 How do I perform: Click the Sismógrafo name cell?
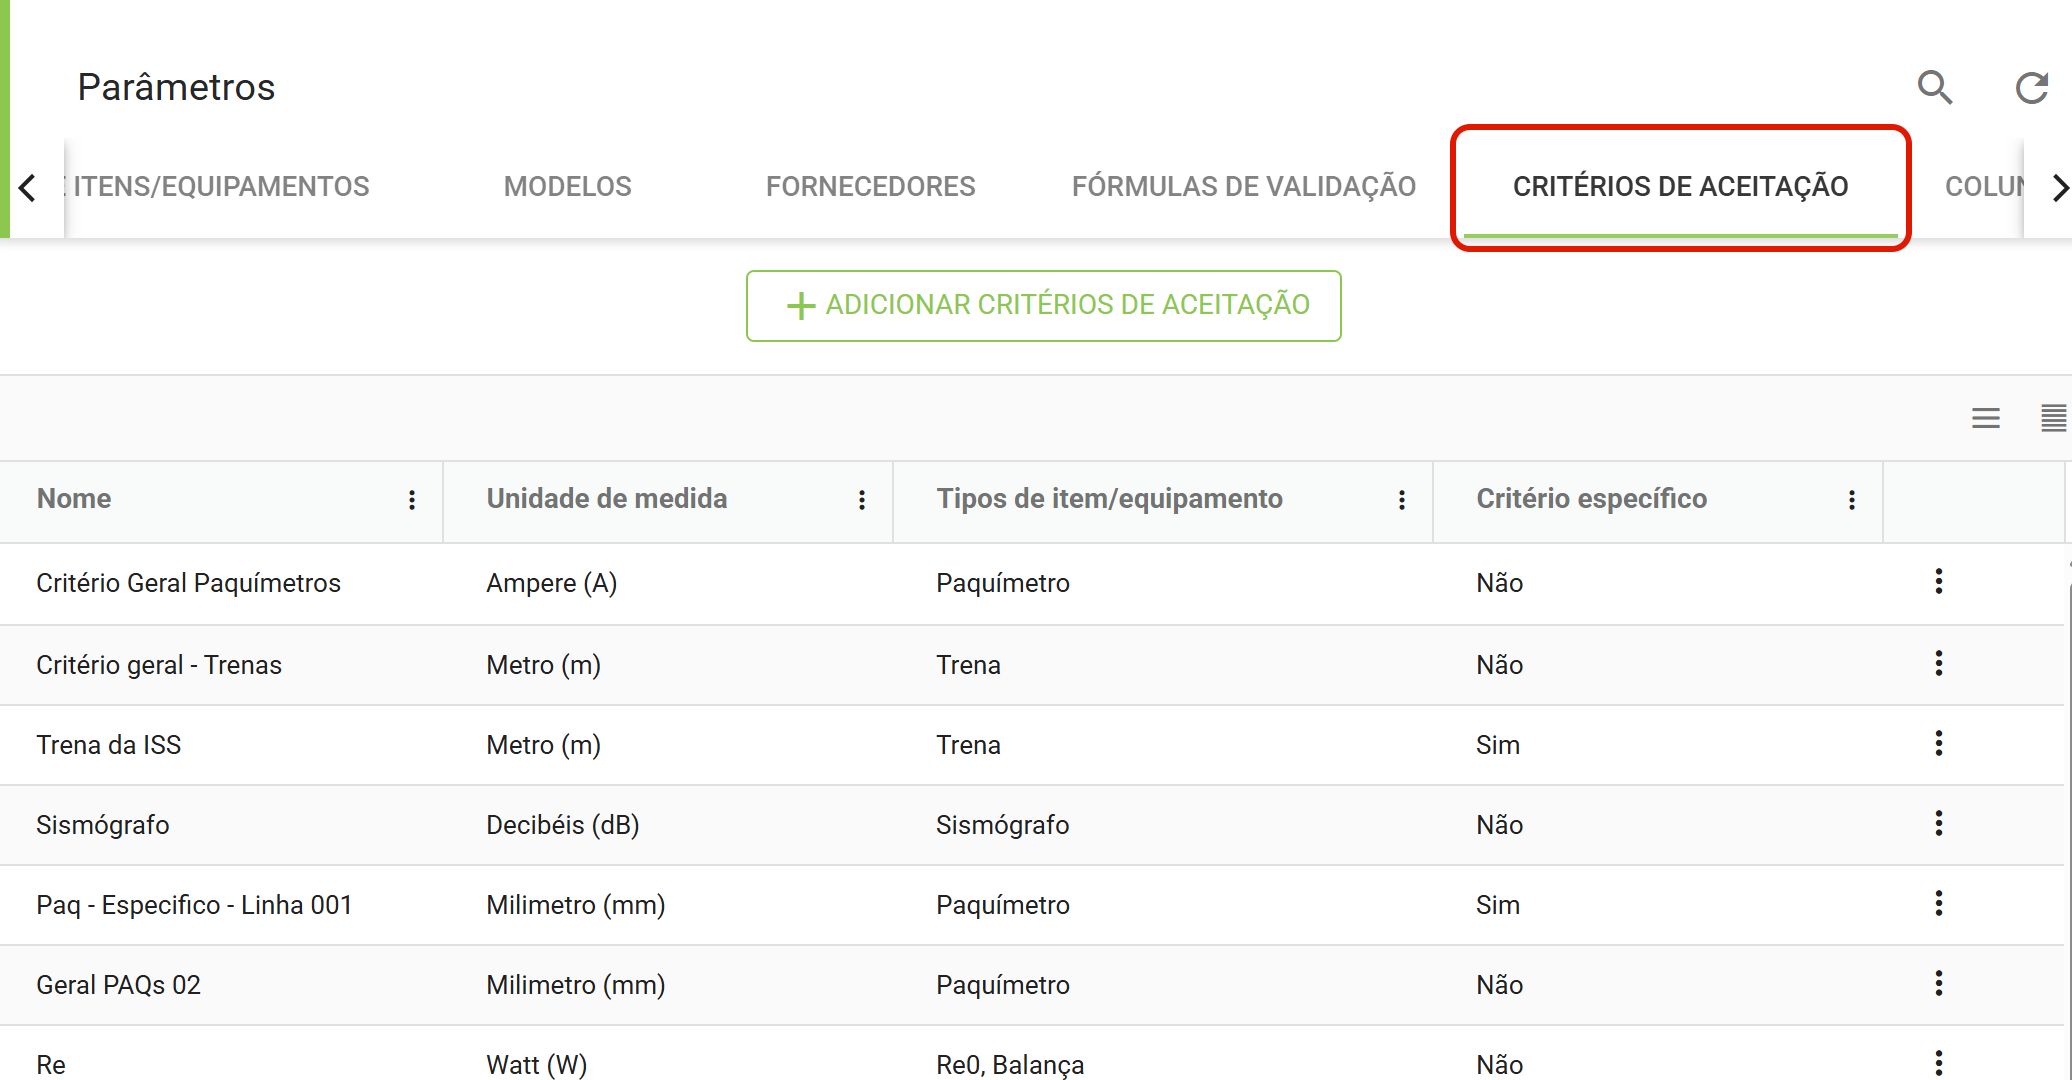102,825
